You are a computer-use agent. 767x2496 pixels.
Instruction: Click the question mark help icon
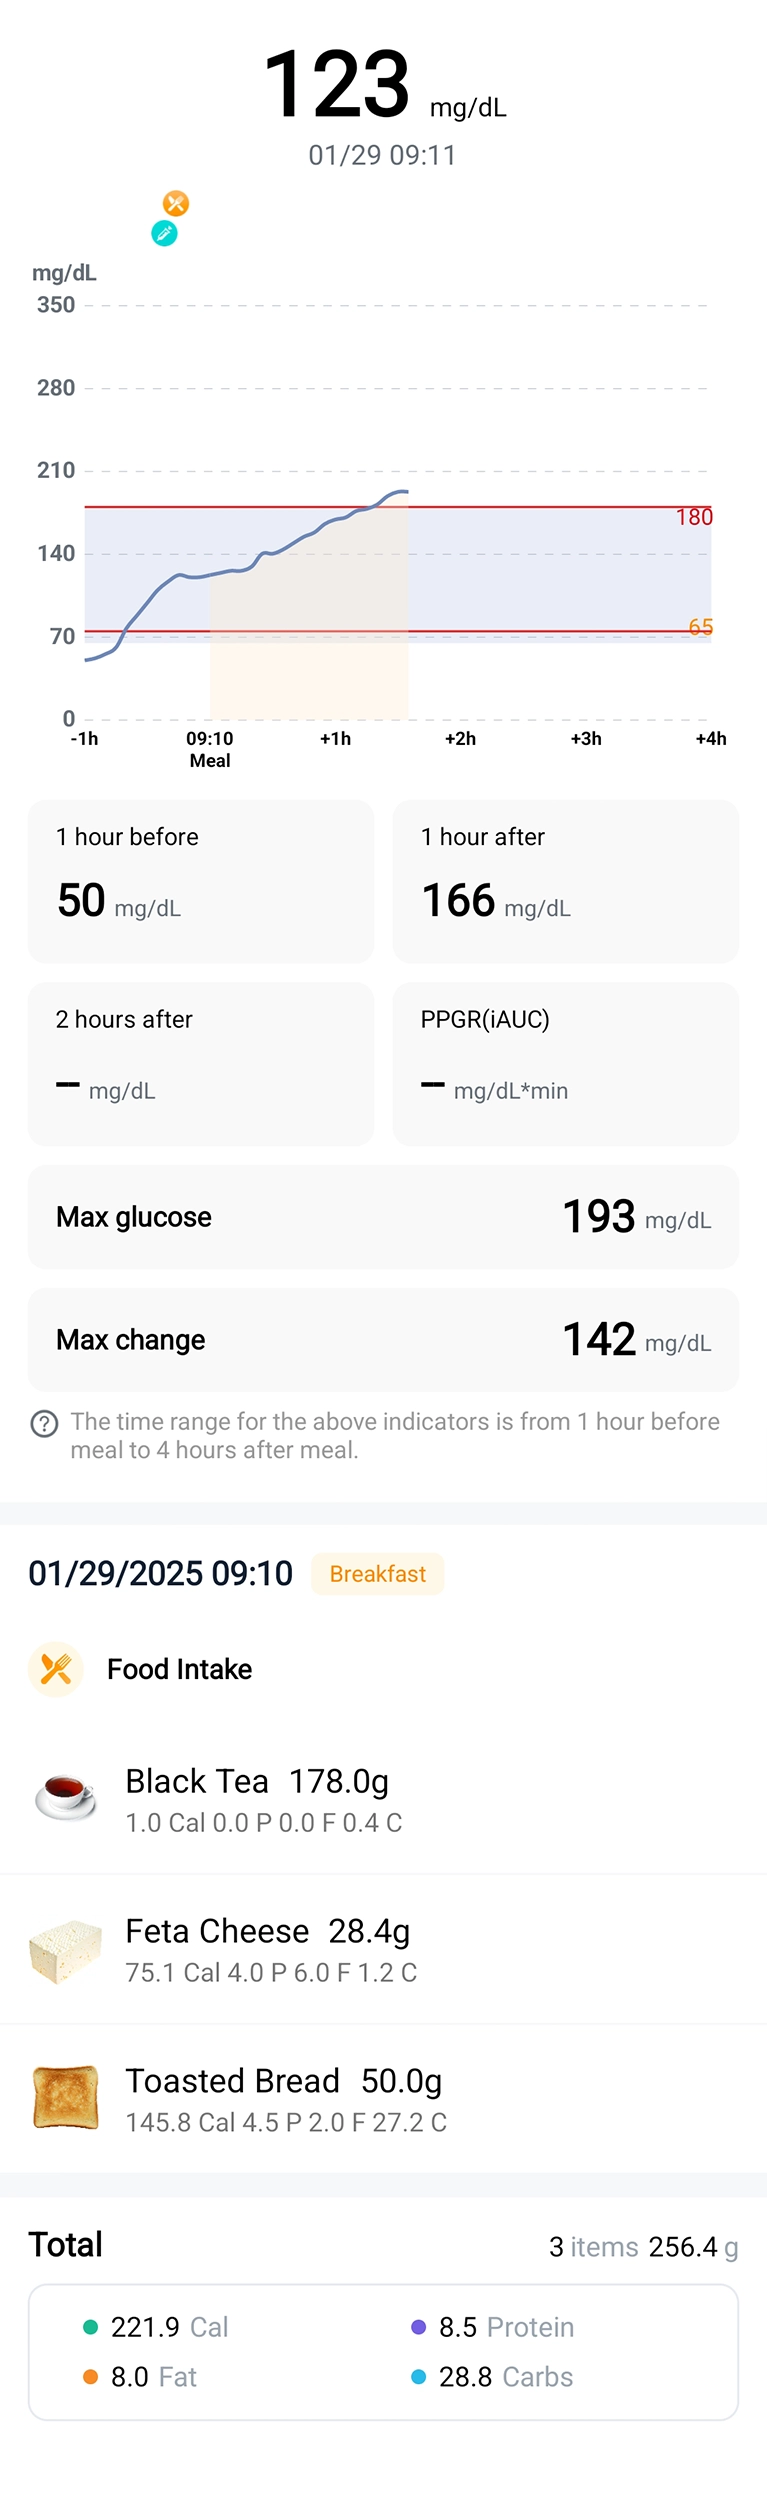coord(44,1423)
